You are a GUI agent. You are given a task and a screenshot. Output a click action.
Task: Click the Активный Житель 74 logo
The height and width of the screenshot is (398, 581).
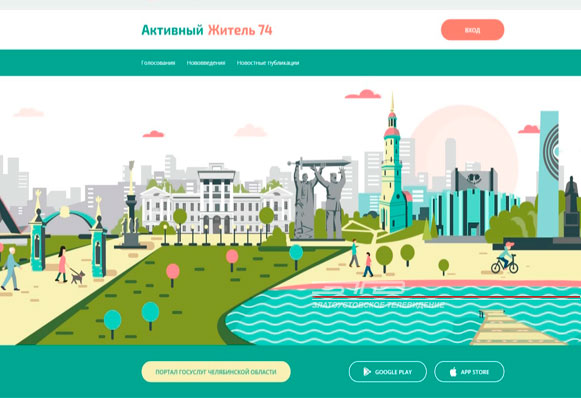tap(207, 30)
